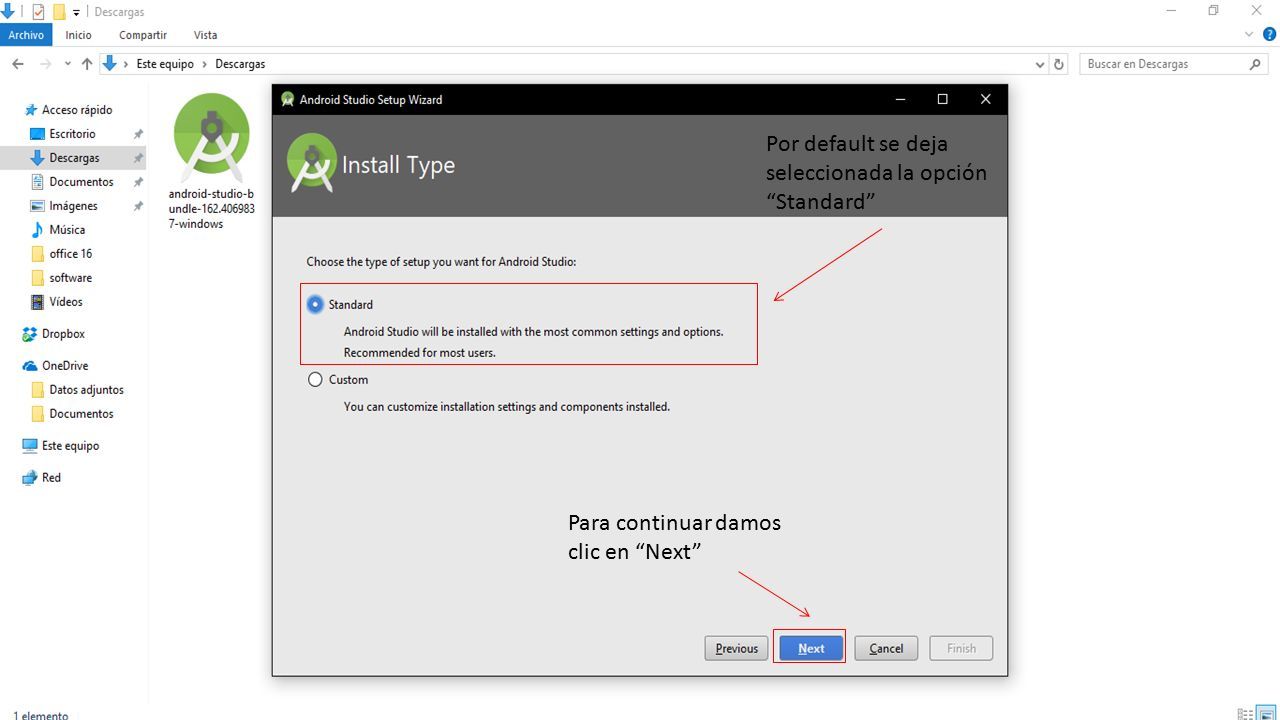Select Dropbox in the navigation pane
Screen dimensions: 1280x720
(x=62, y=334)
